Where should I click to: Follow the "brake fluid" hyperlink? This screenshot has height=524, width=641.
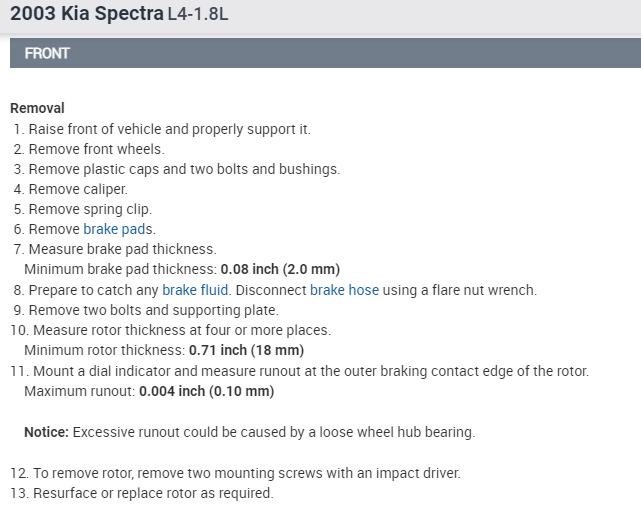click(x=195, y=290)
